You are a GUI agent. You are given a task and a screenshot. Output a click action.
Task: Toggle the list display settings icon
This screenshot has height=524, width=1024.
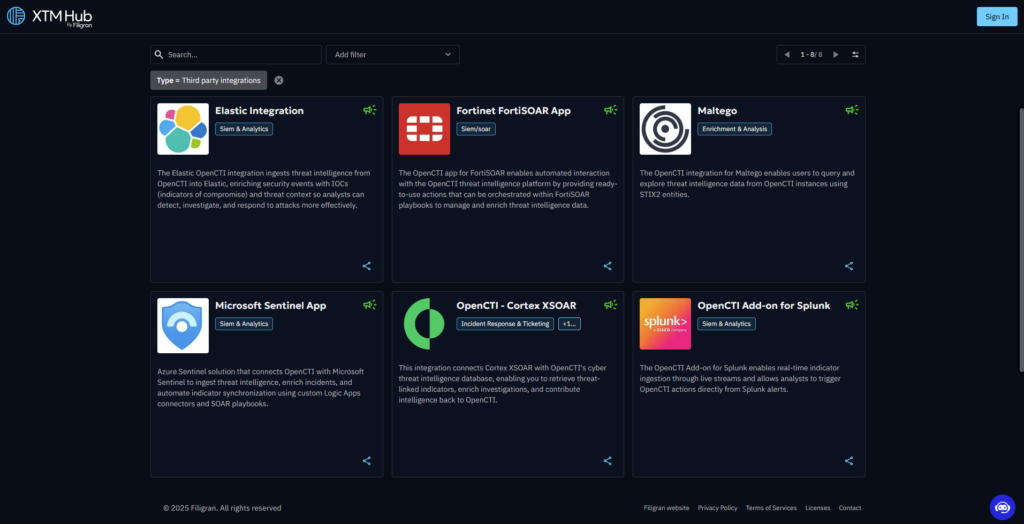click(x=855, y=54)
